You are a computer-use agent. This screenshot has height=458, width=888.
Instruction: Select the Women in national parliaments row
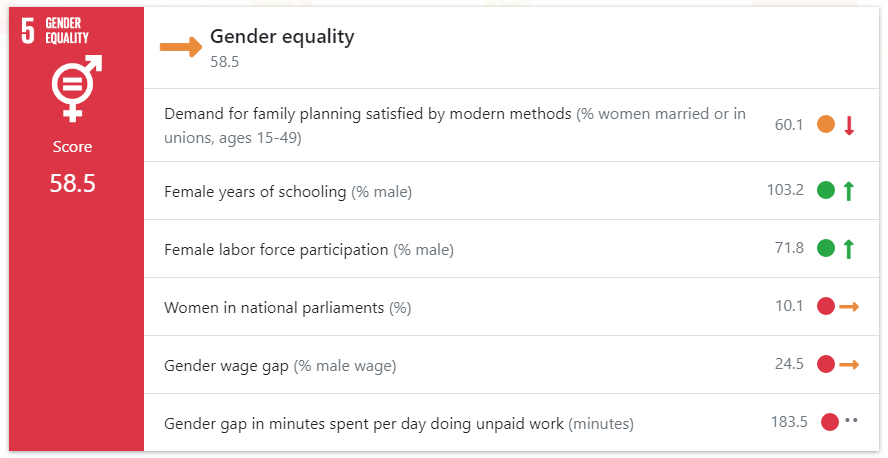(x=504, y=307)
